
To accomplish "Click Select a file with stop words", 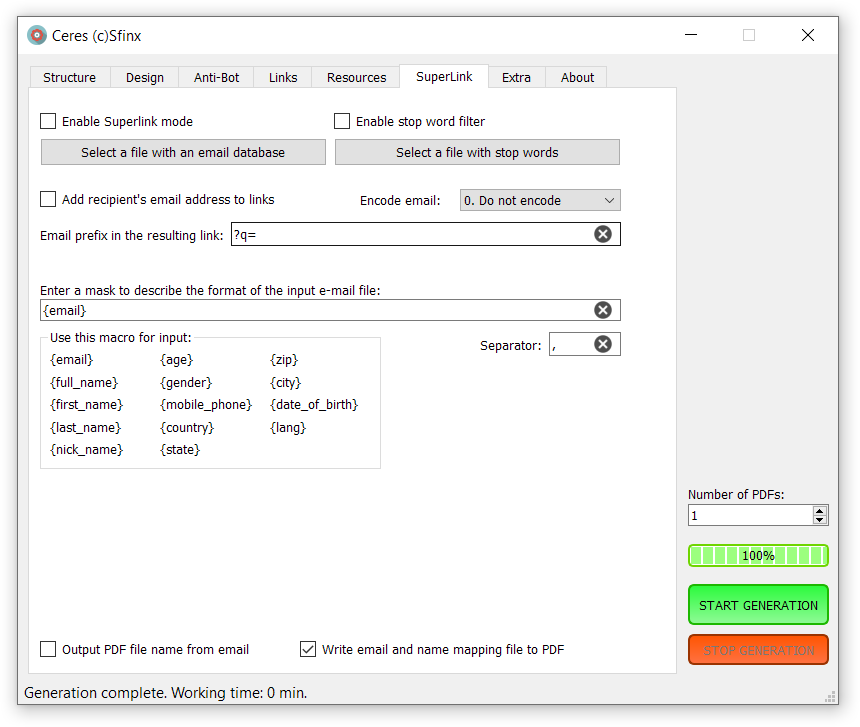I will pos(477,152).
